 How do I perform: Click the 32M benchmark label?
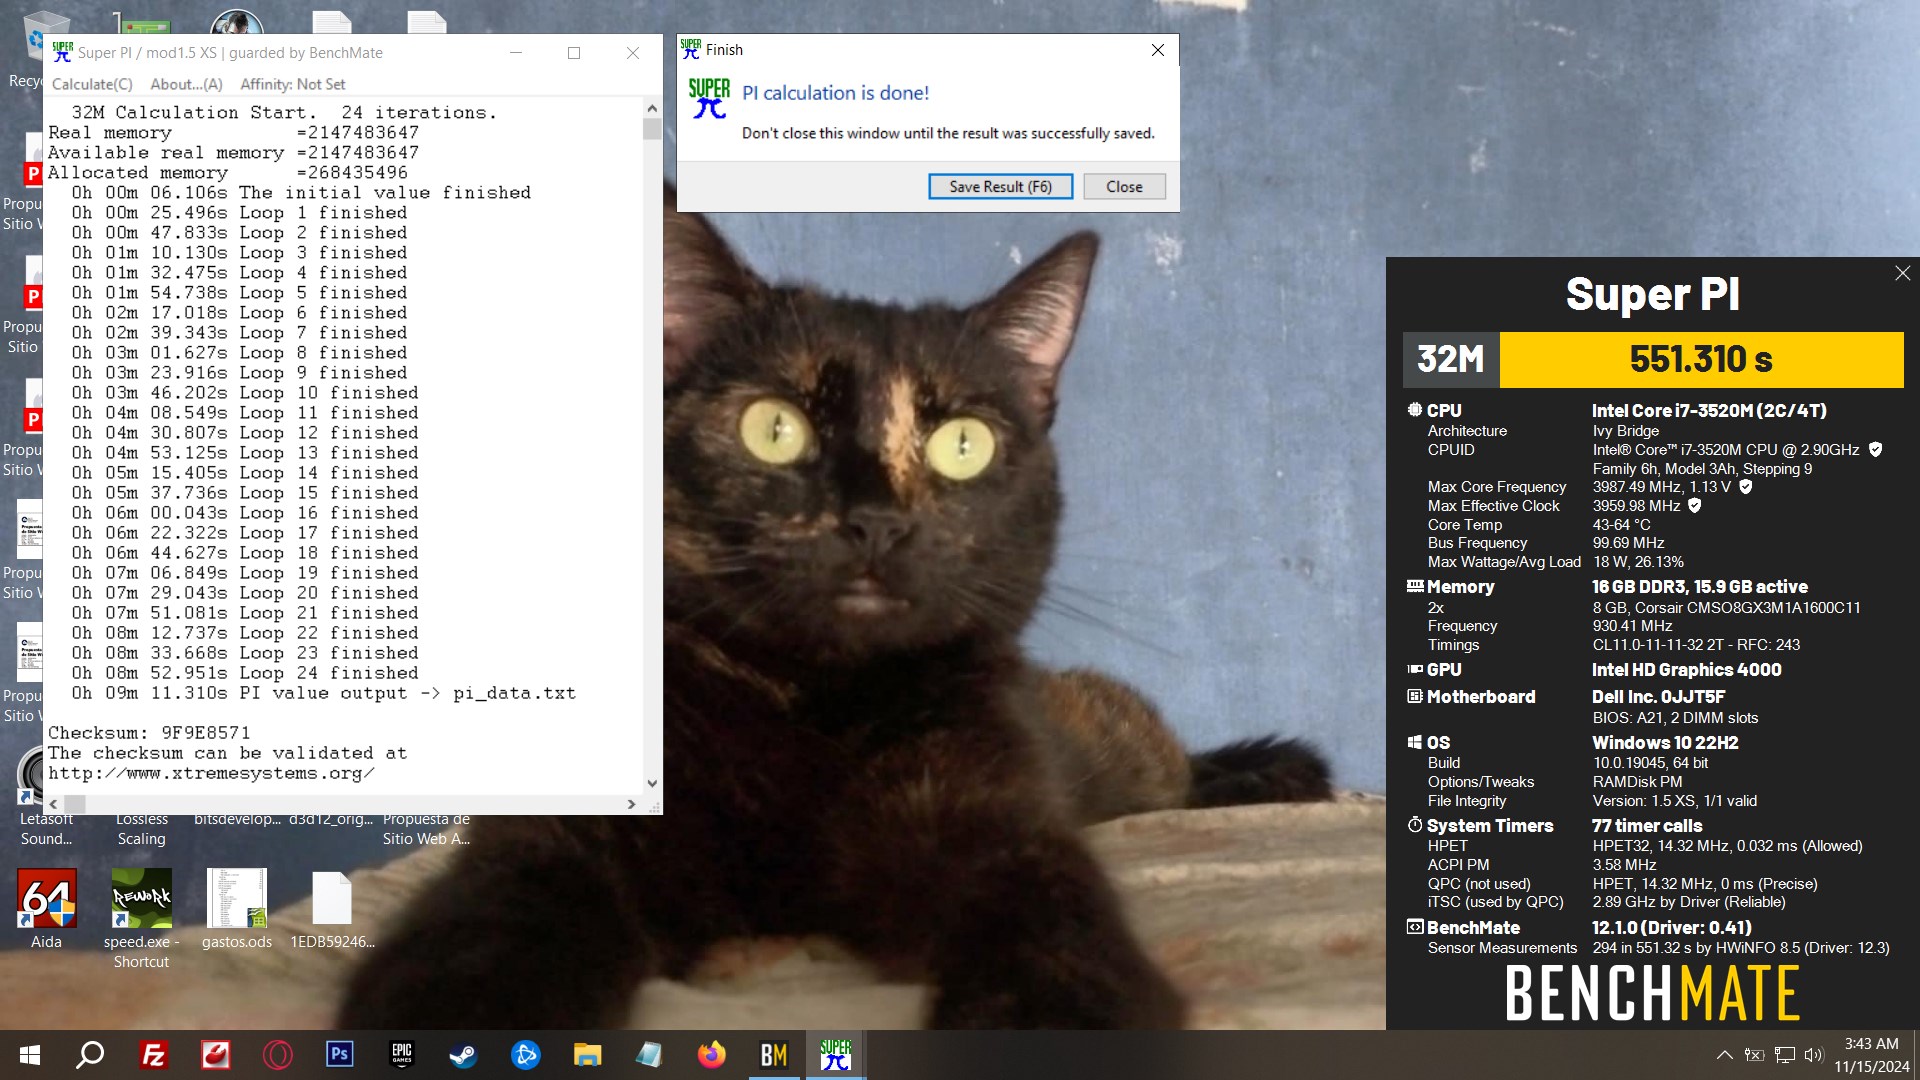1451,359
